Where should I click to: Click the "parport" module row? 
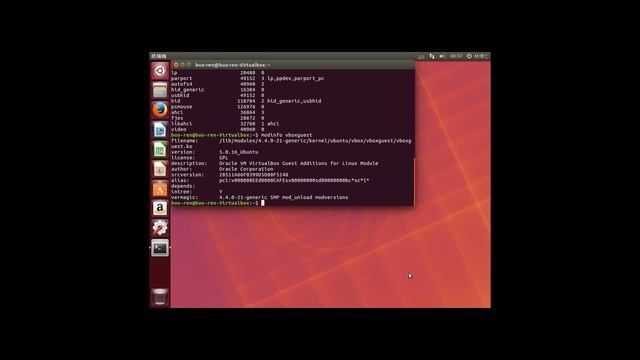point(247,78)
